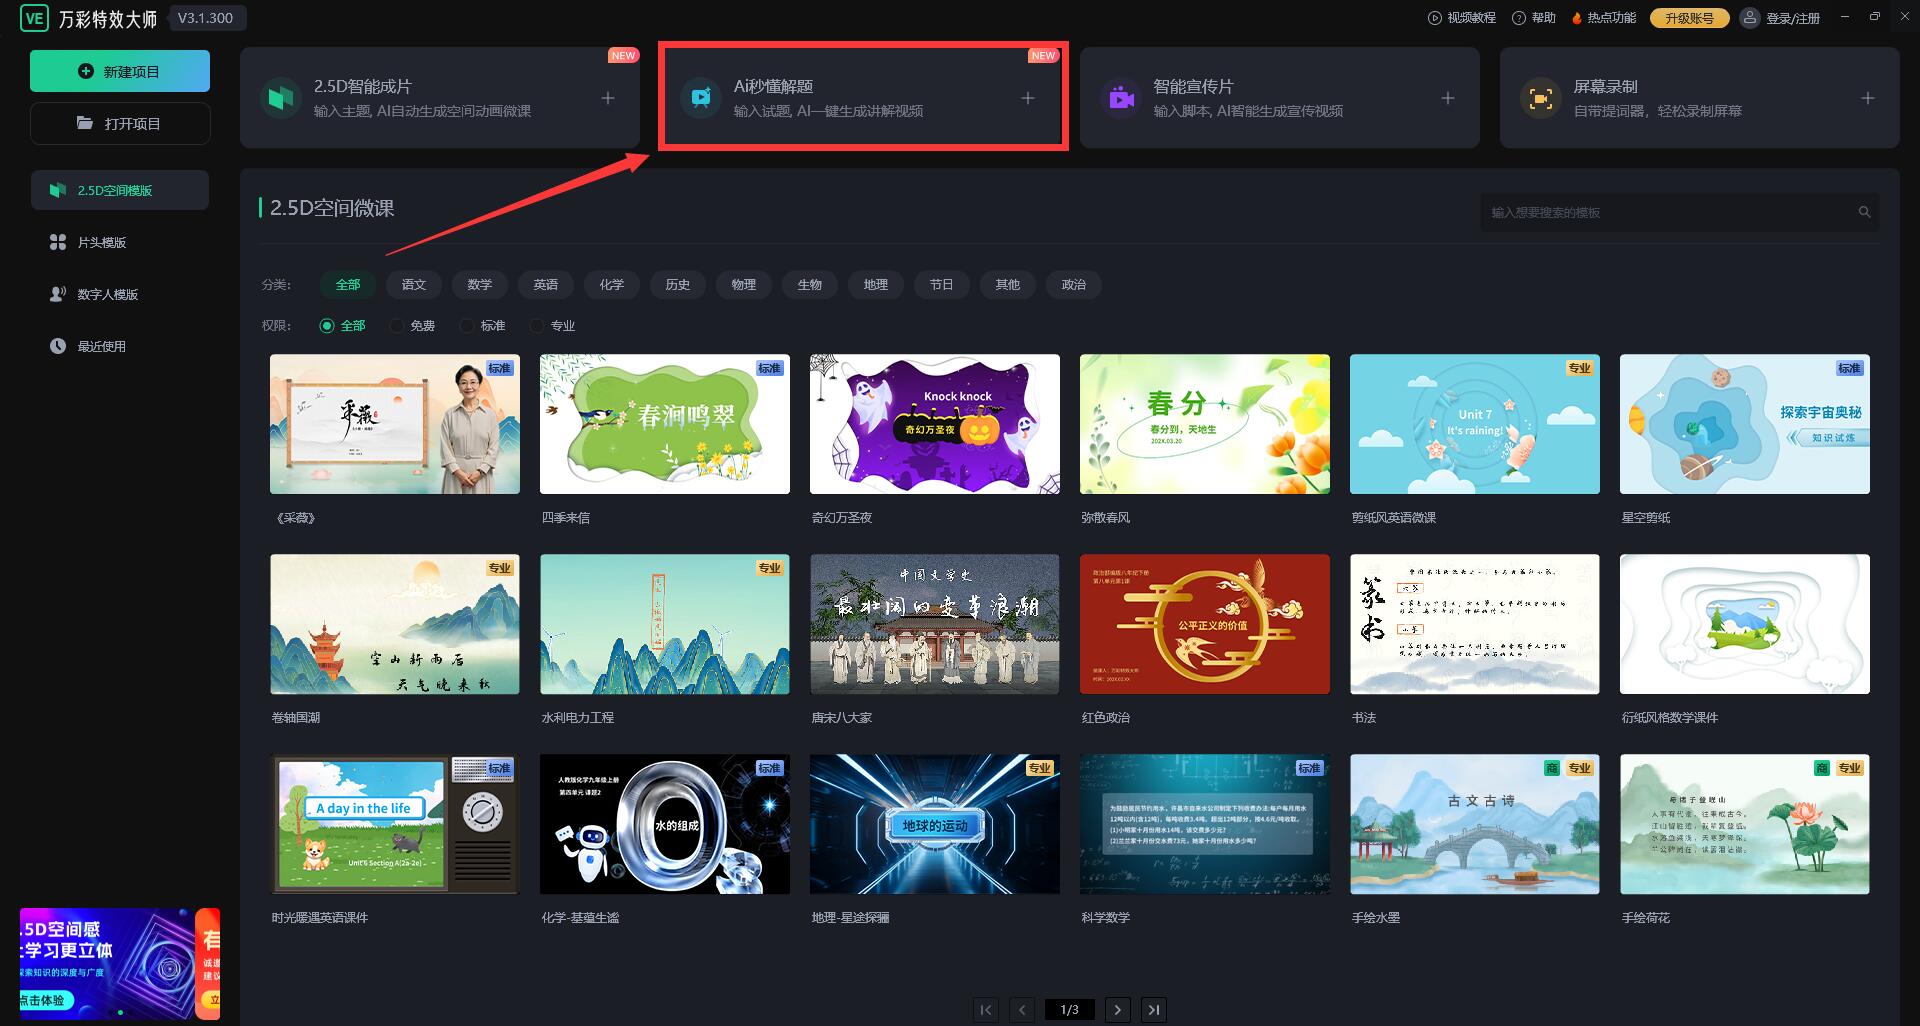Select the 标准 permission radio button
The height and width of the screenshot is (1026, 1920).
point(467,326)
